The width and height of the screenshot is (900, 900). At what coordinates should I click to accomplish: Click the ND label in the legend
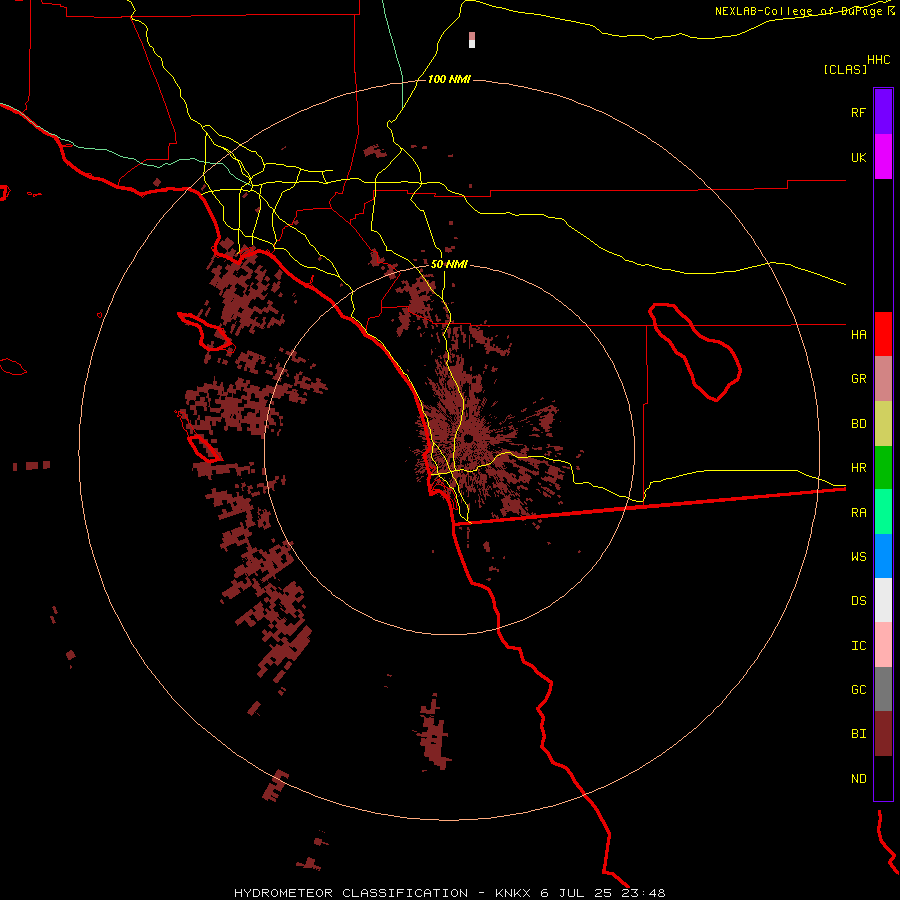pos(858,779)
